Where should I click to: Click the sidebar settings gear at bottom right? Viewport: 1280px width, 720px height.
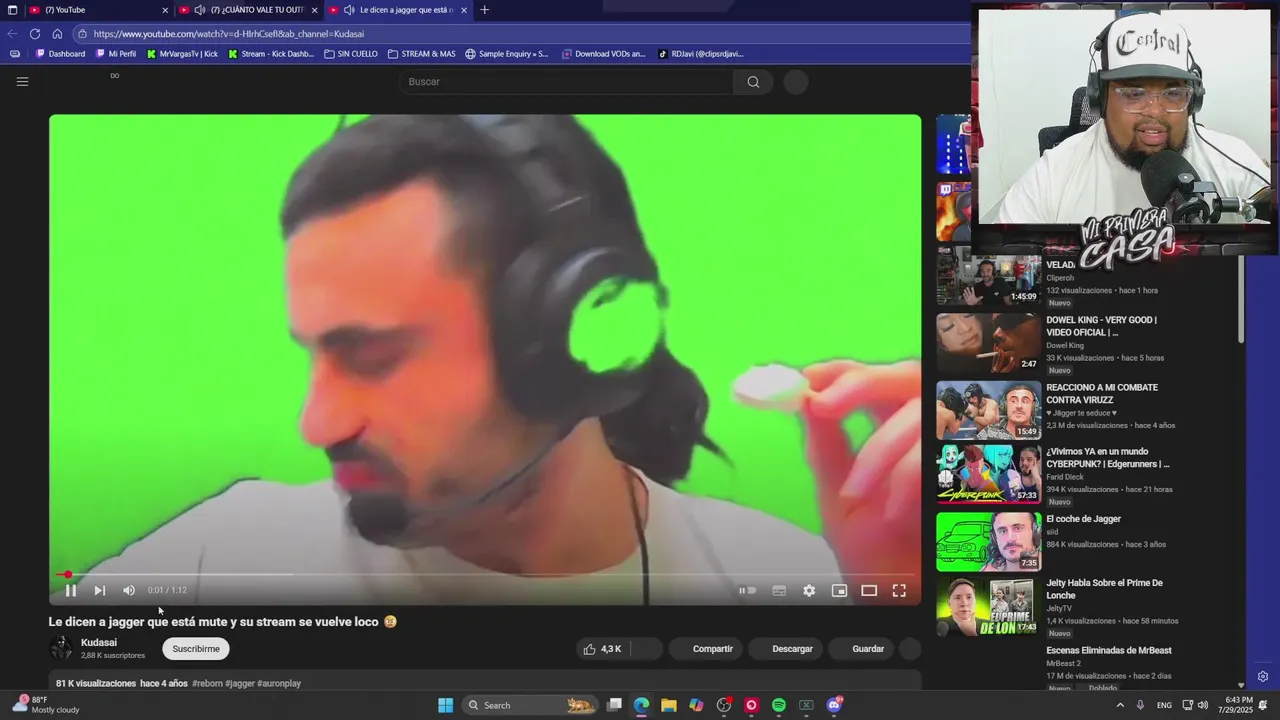click(1263, 677)
